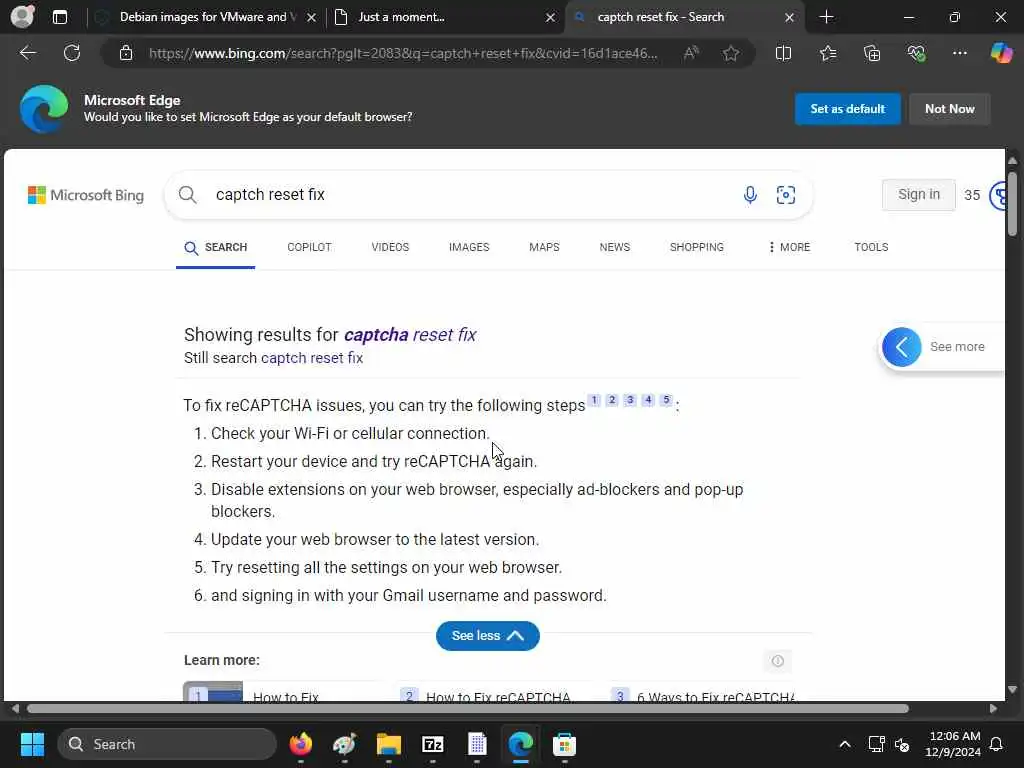1024x768 pixels.
Task: View site information lock icon
Action: coord(126,53)
